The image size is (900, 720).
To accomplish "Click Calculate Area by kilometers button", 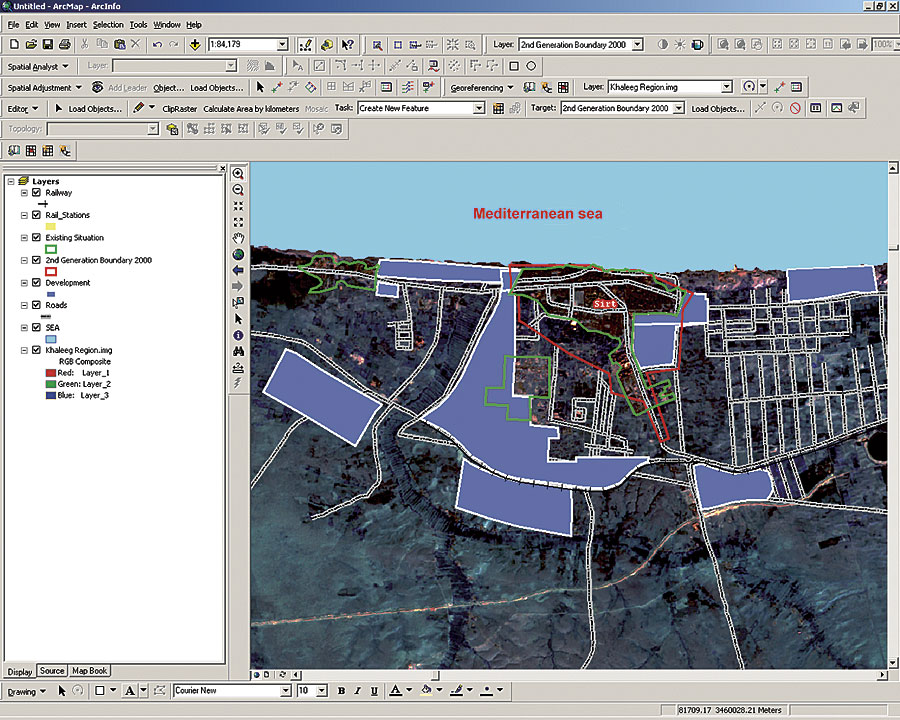I will 251,108.
